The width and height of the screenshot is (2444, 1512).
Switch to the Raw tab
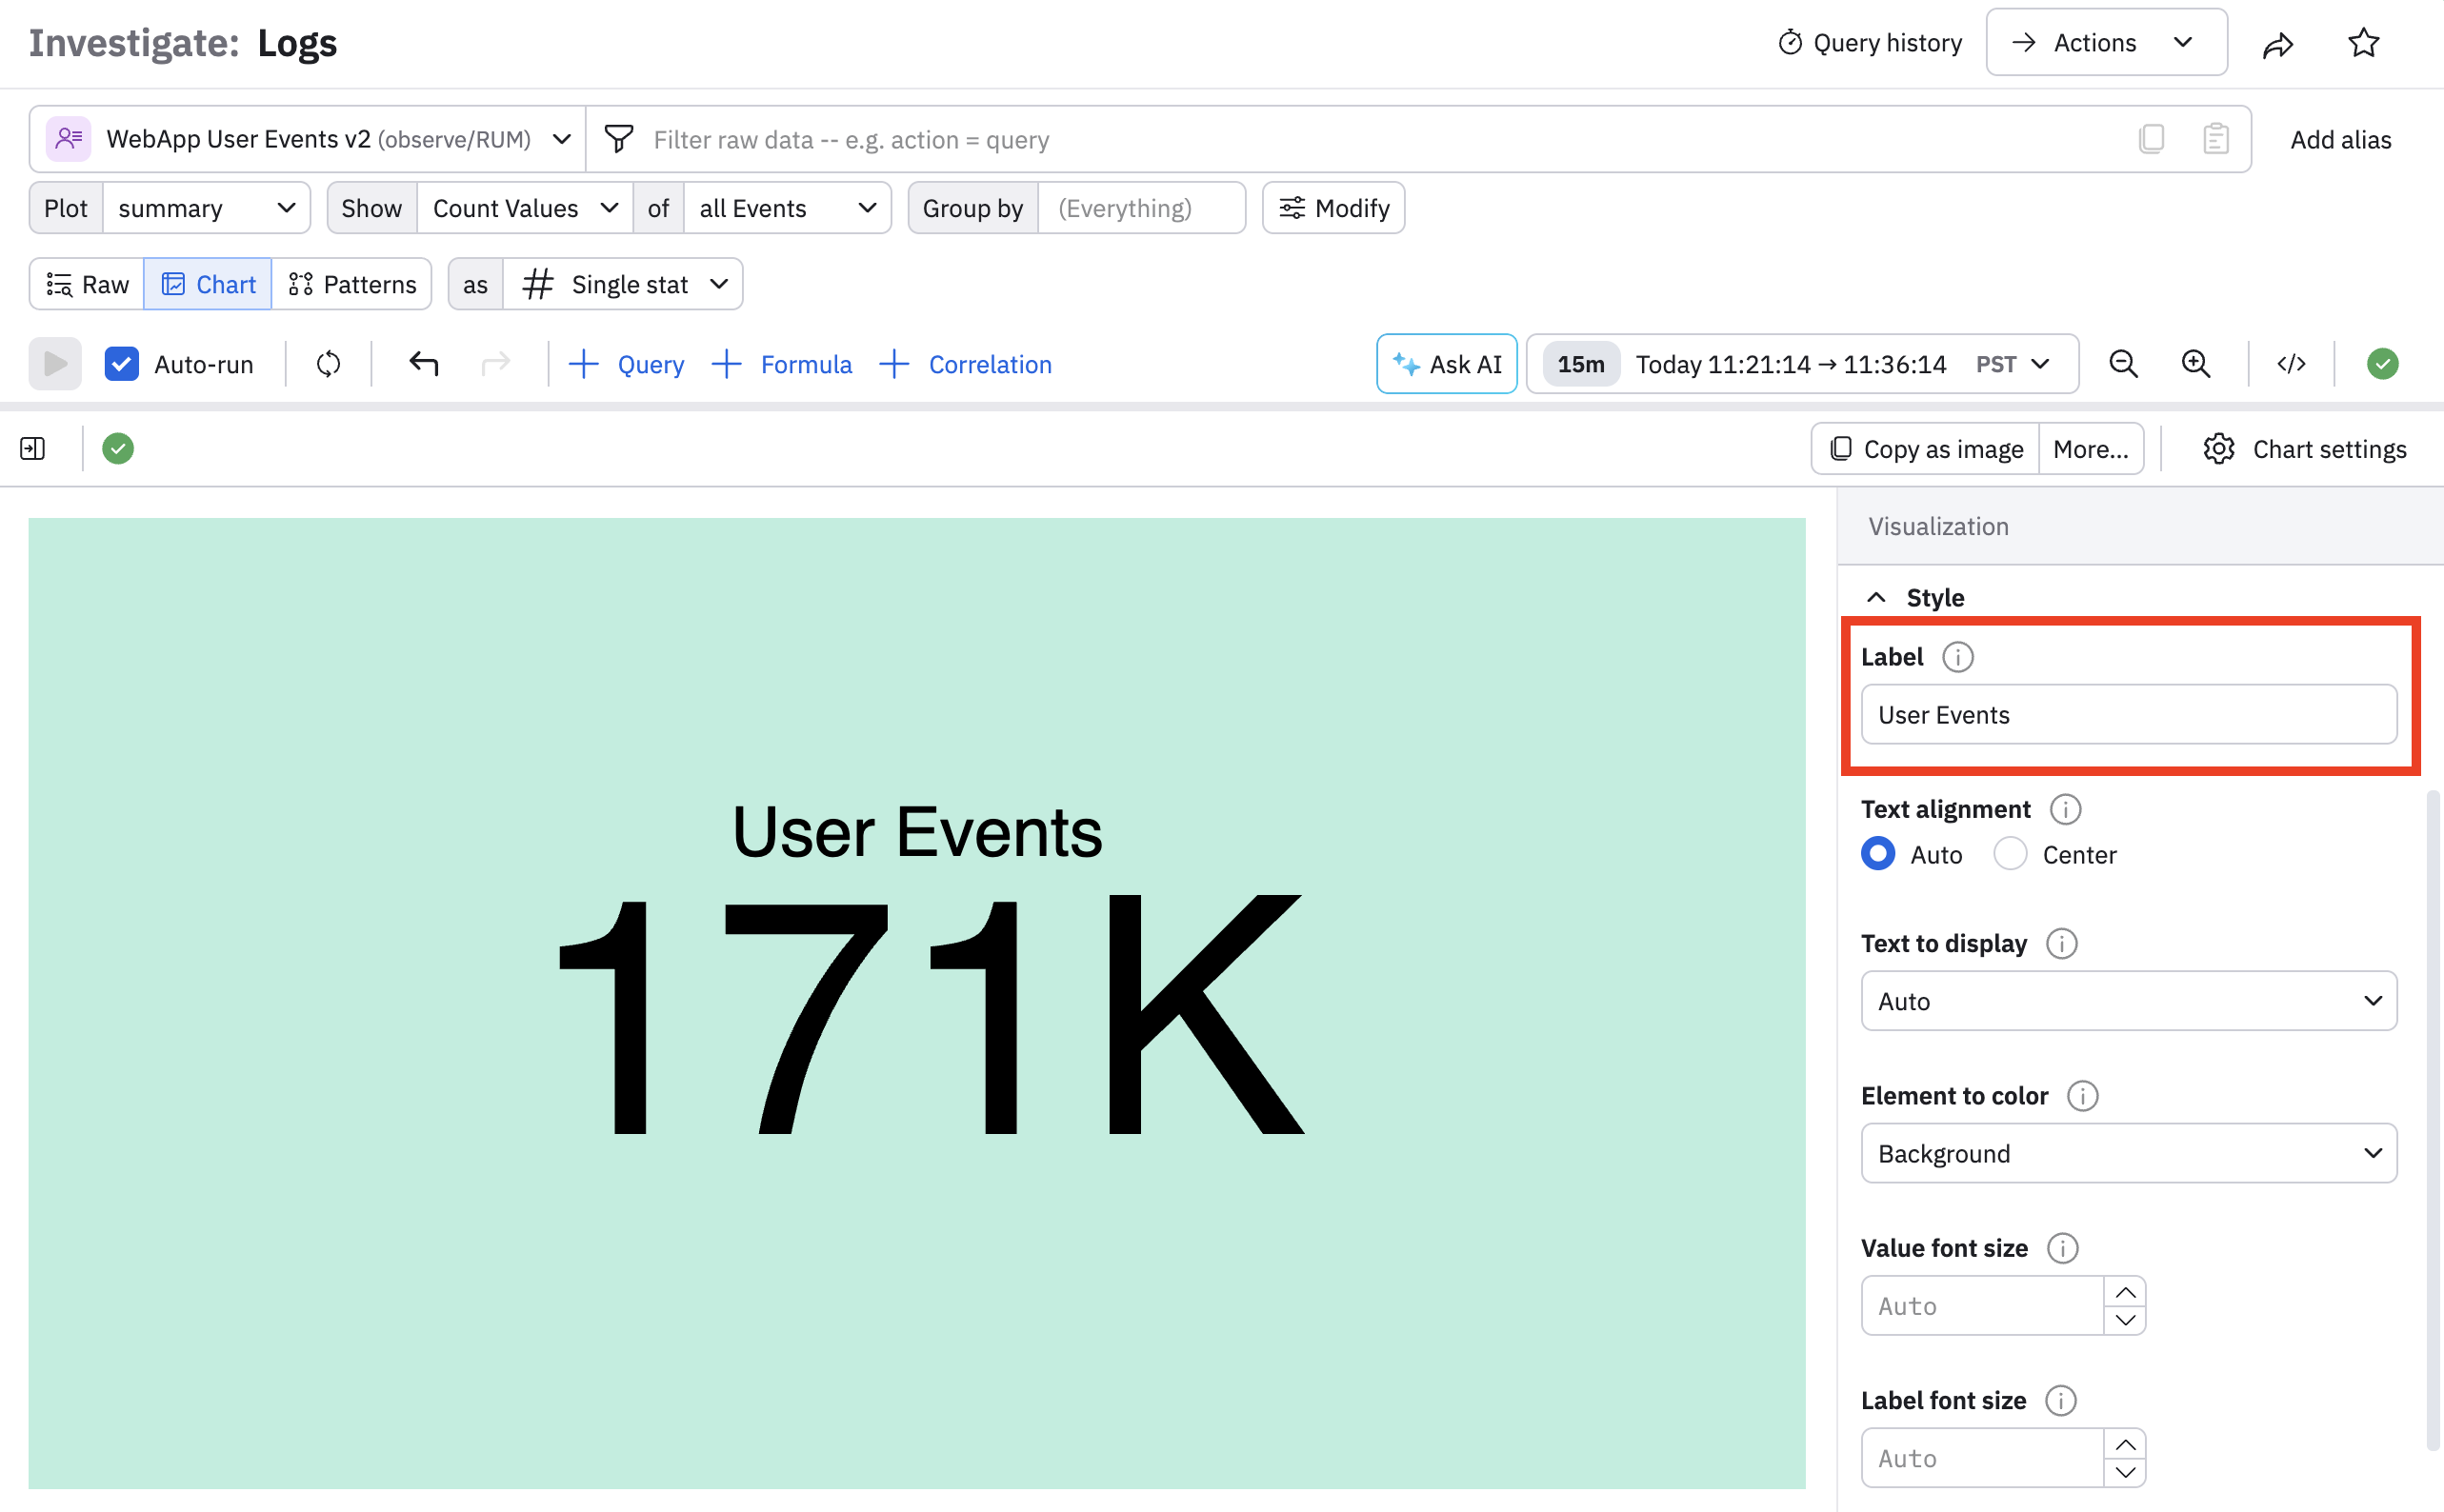pos(88,285)
